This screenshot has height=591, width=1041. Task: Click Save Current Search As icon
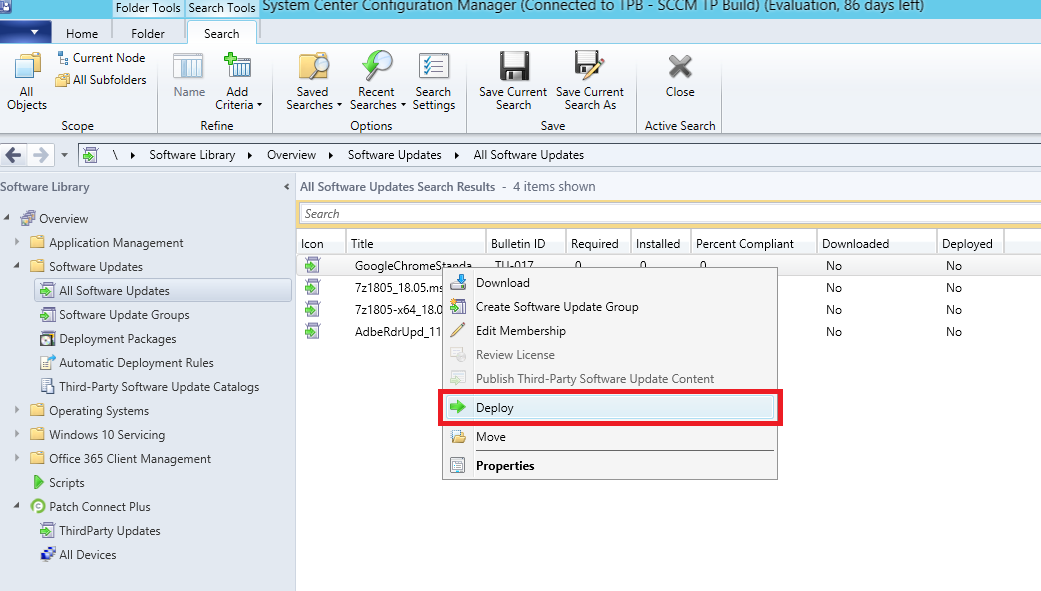(589, 66)
